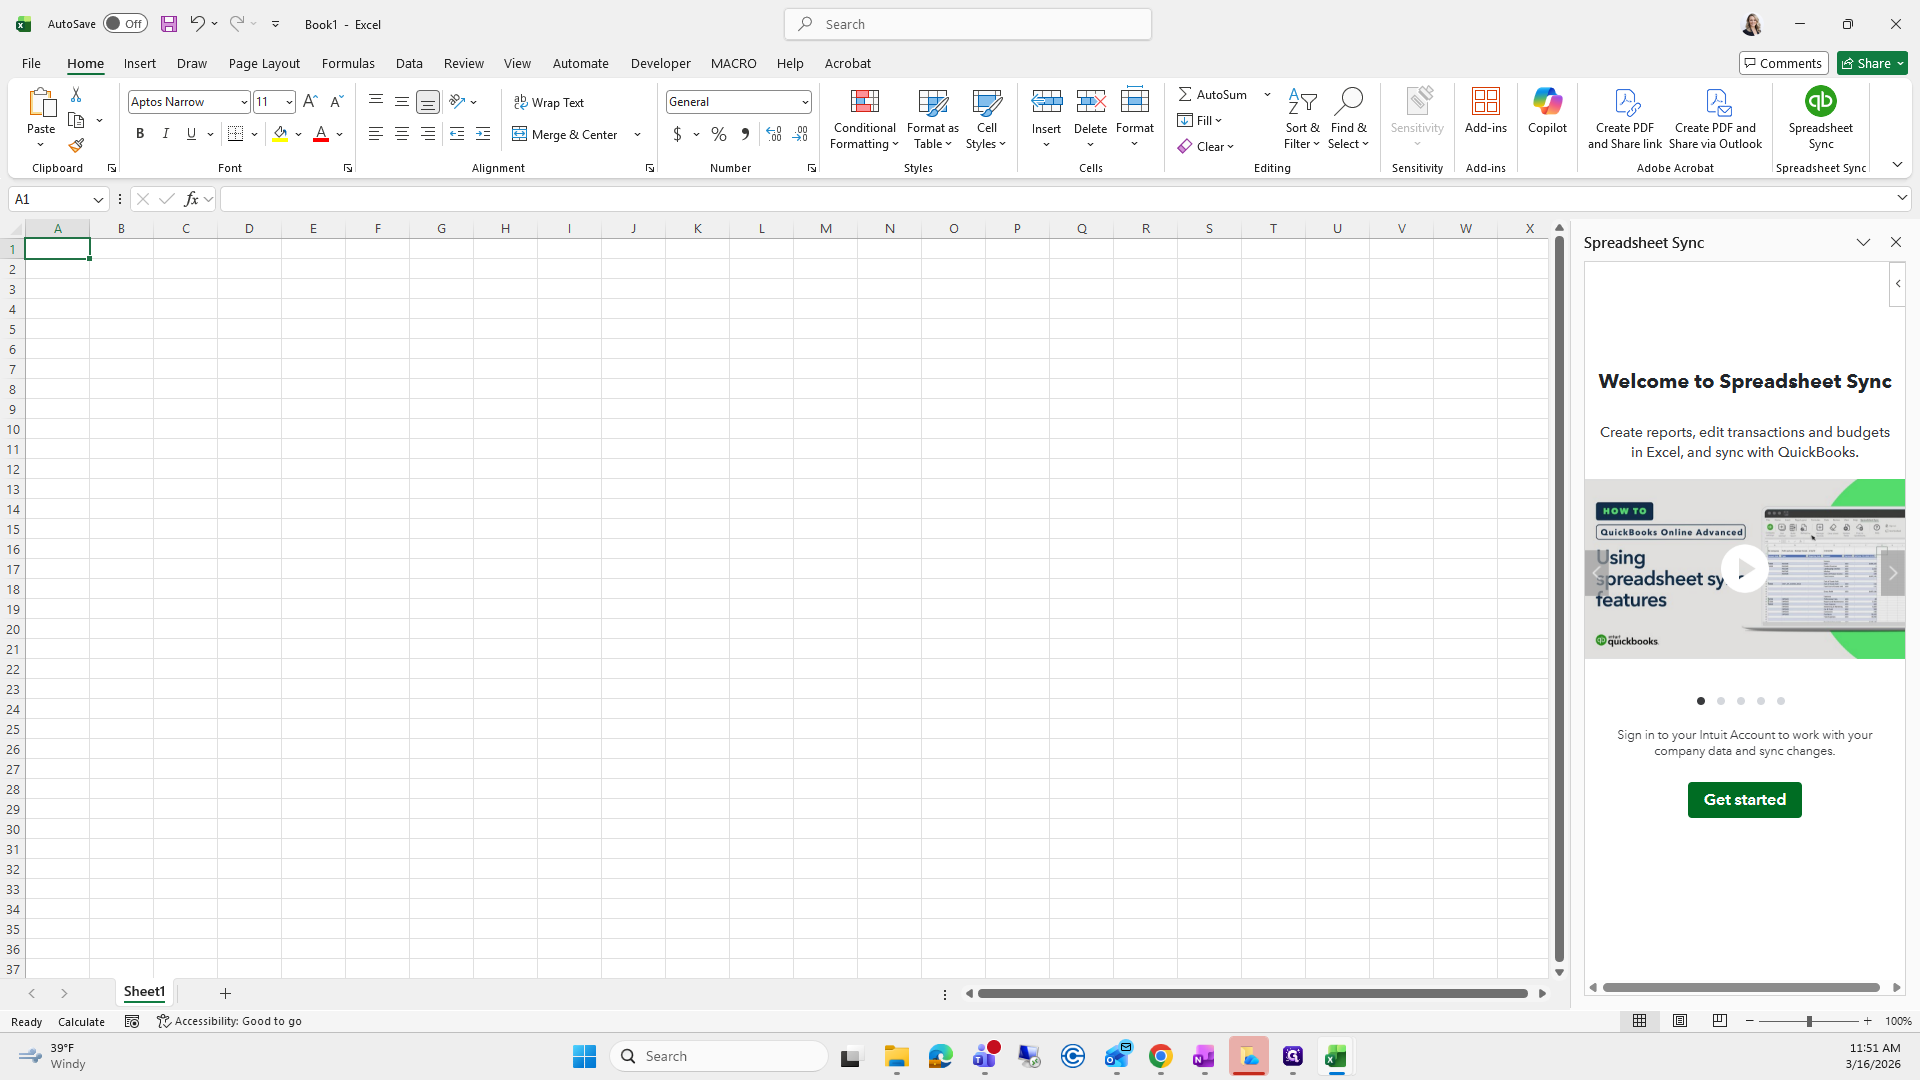Click the Insert Function fx icon
This screenshot has width=1920, height=1080.
(x=191, y=199)
